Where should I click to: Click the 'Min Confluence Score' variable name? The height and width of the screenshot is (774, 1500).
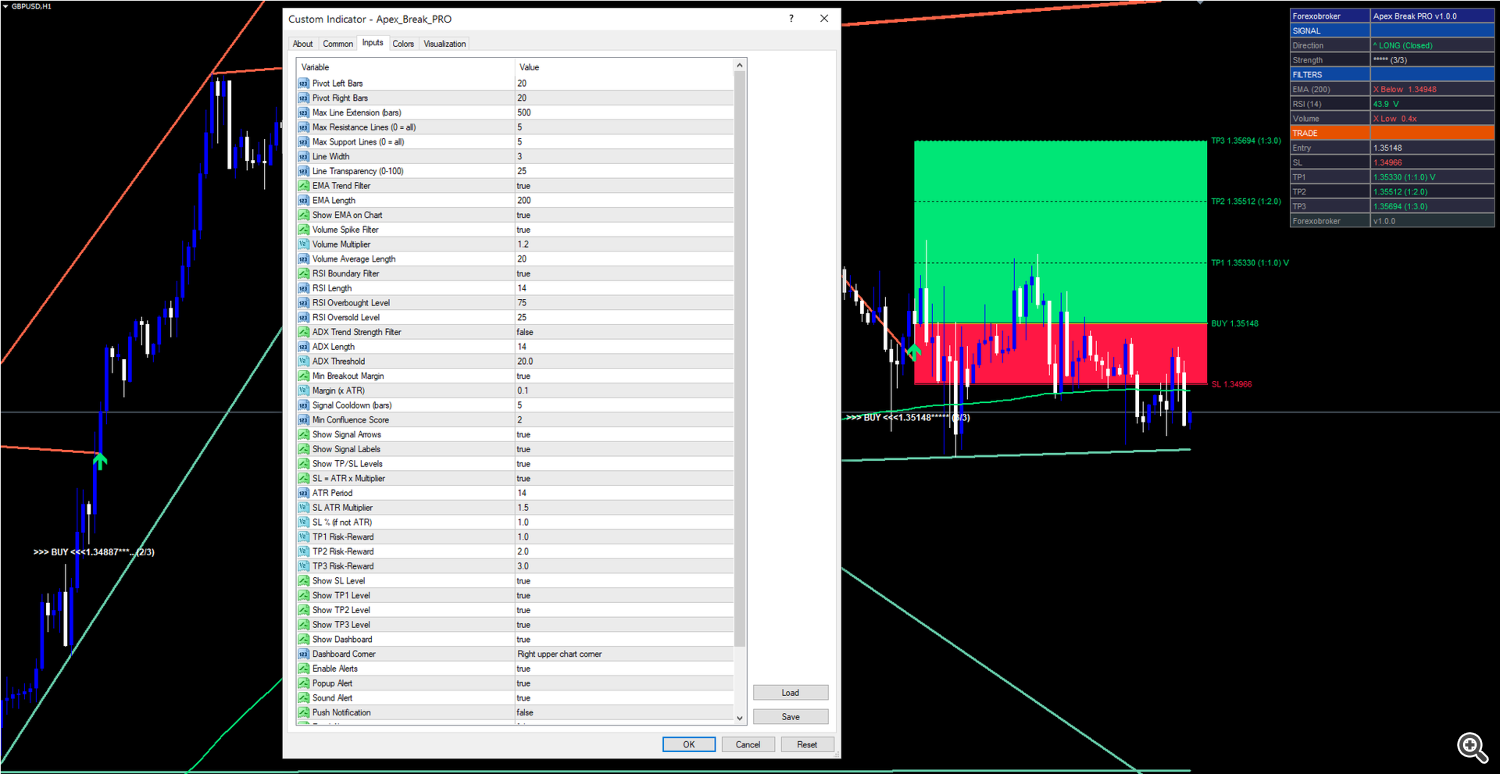(351, 420)
